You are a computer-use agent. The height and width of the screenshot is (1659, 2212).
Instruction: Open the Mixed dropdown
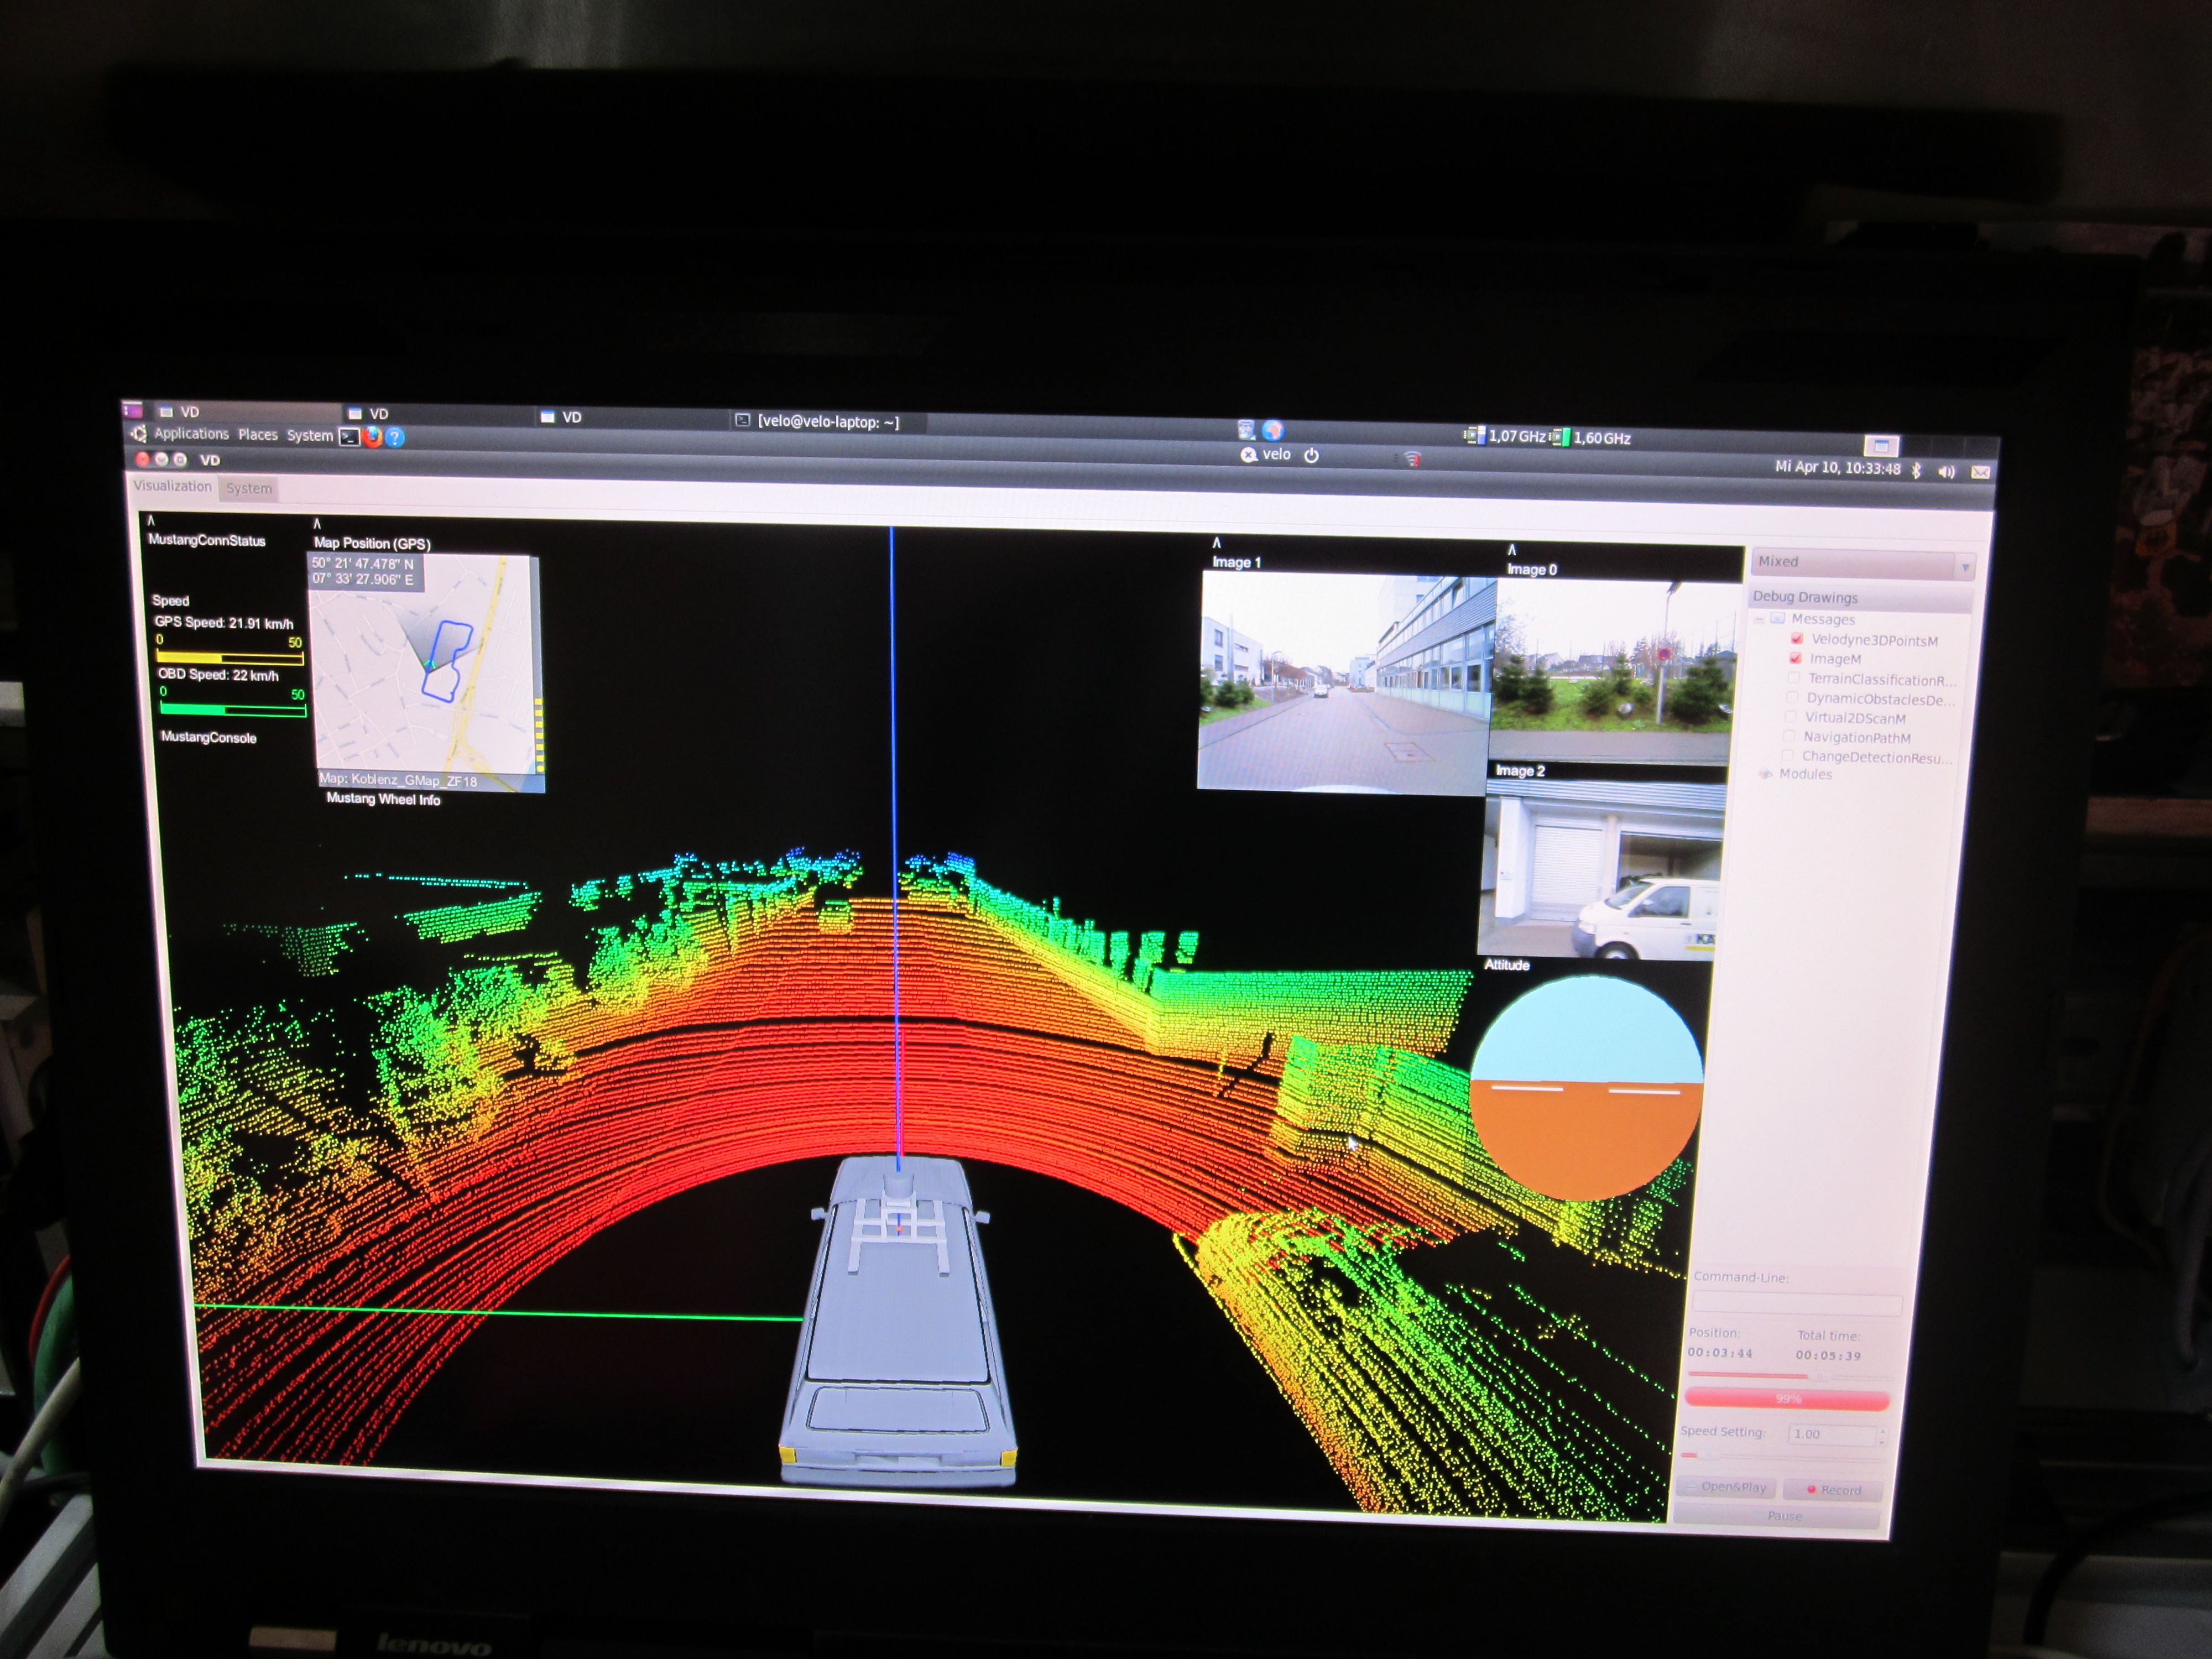coord(1863,563)
